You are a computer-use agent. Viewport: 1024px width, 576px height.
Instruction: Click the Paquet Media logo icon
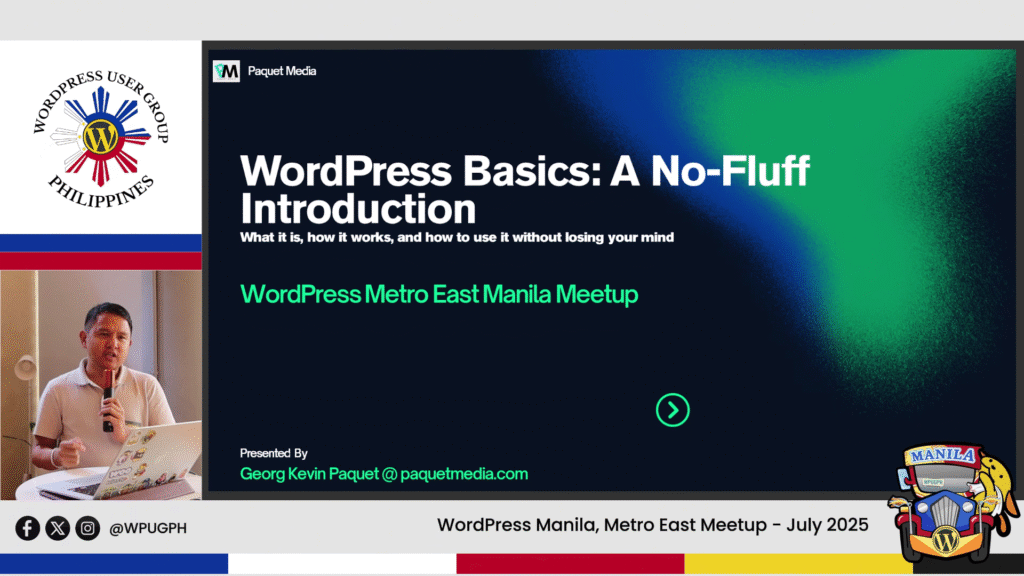[x=227, y=71]
